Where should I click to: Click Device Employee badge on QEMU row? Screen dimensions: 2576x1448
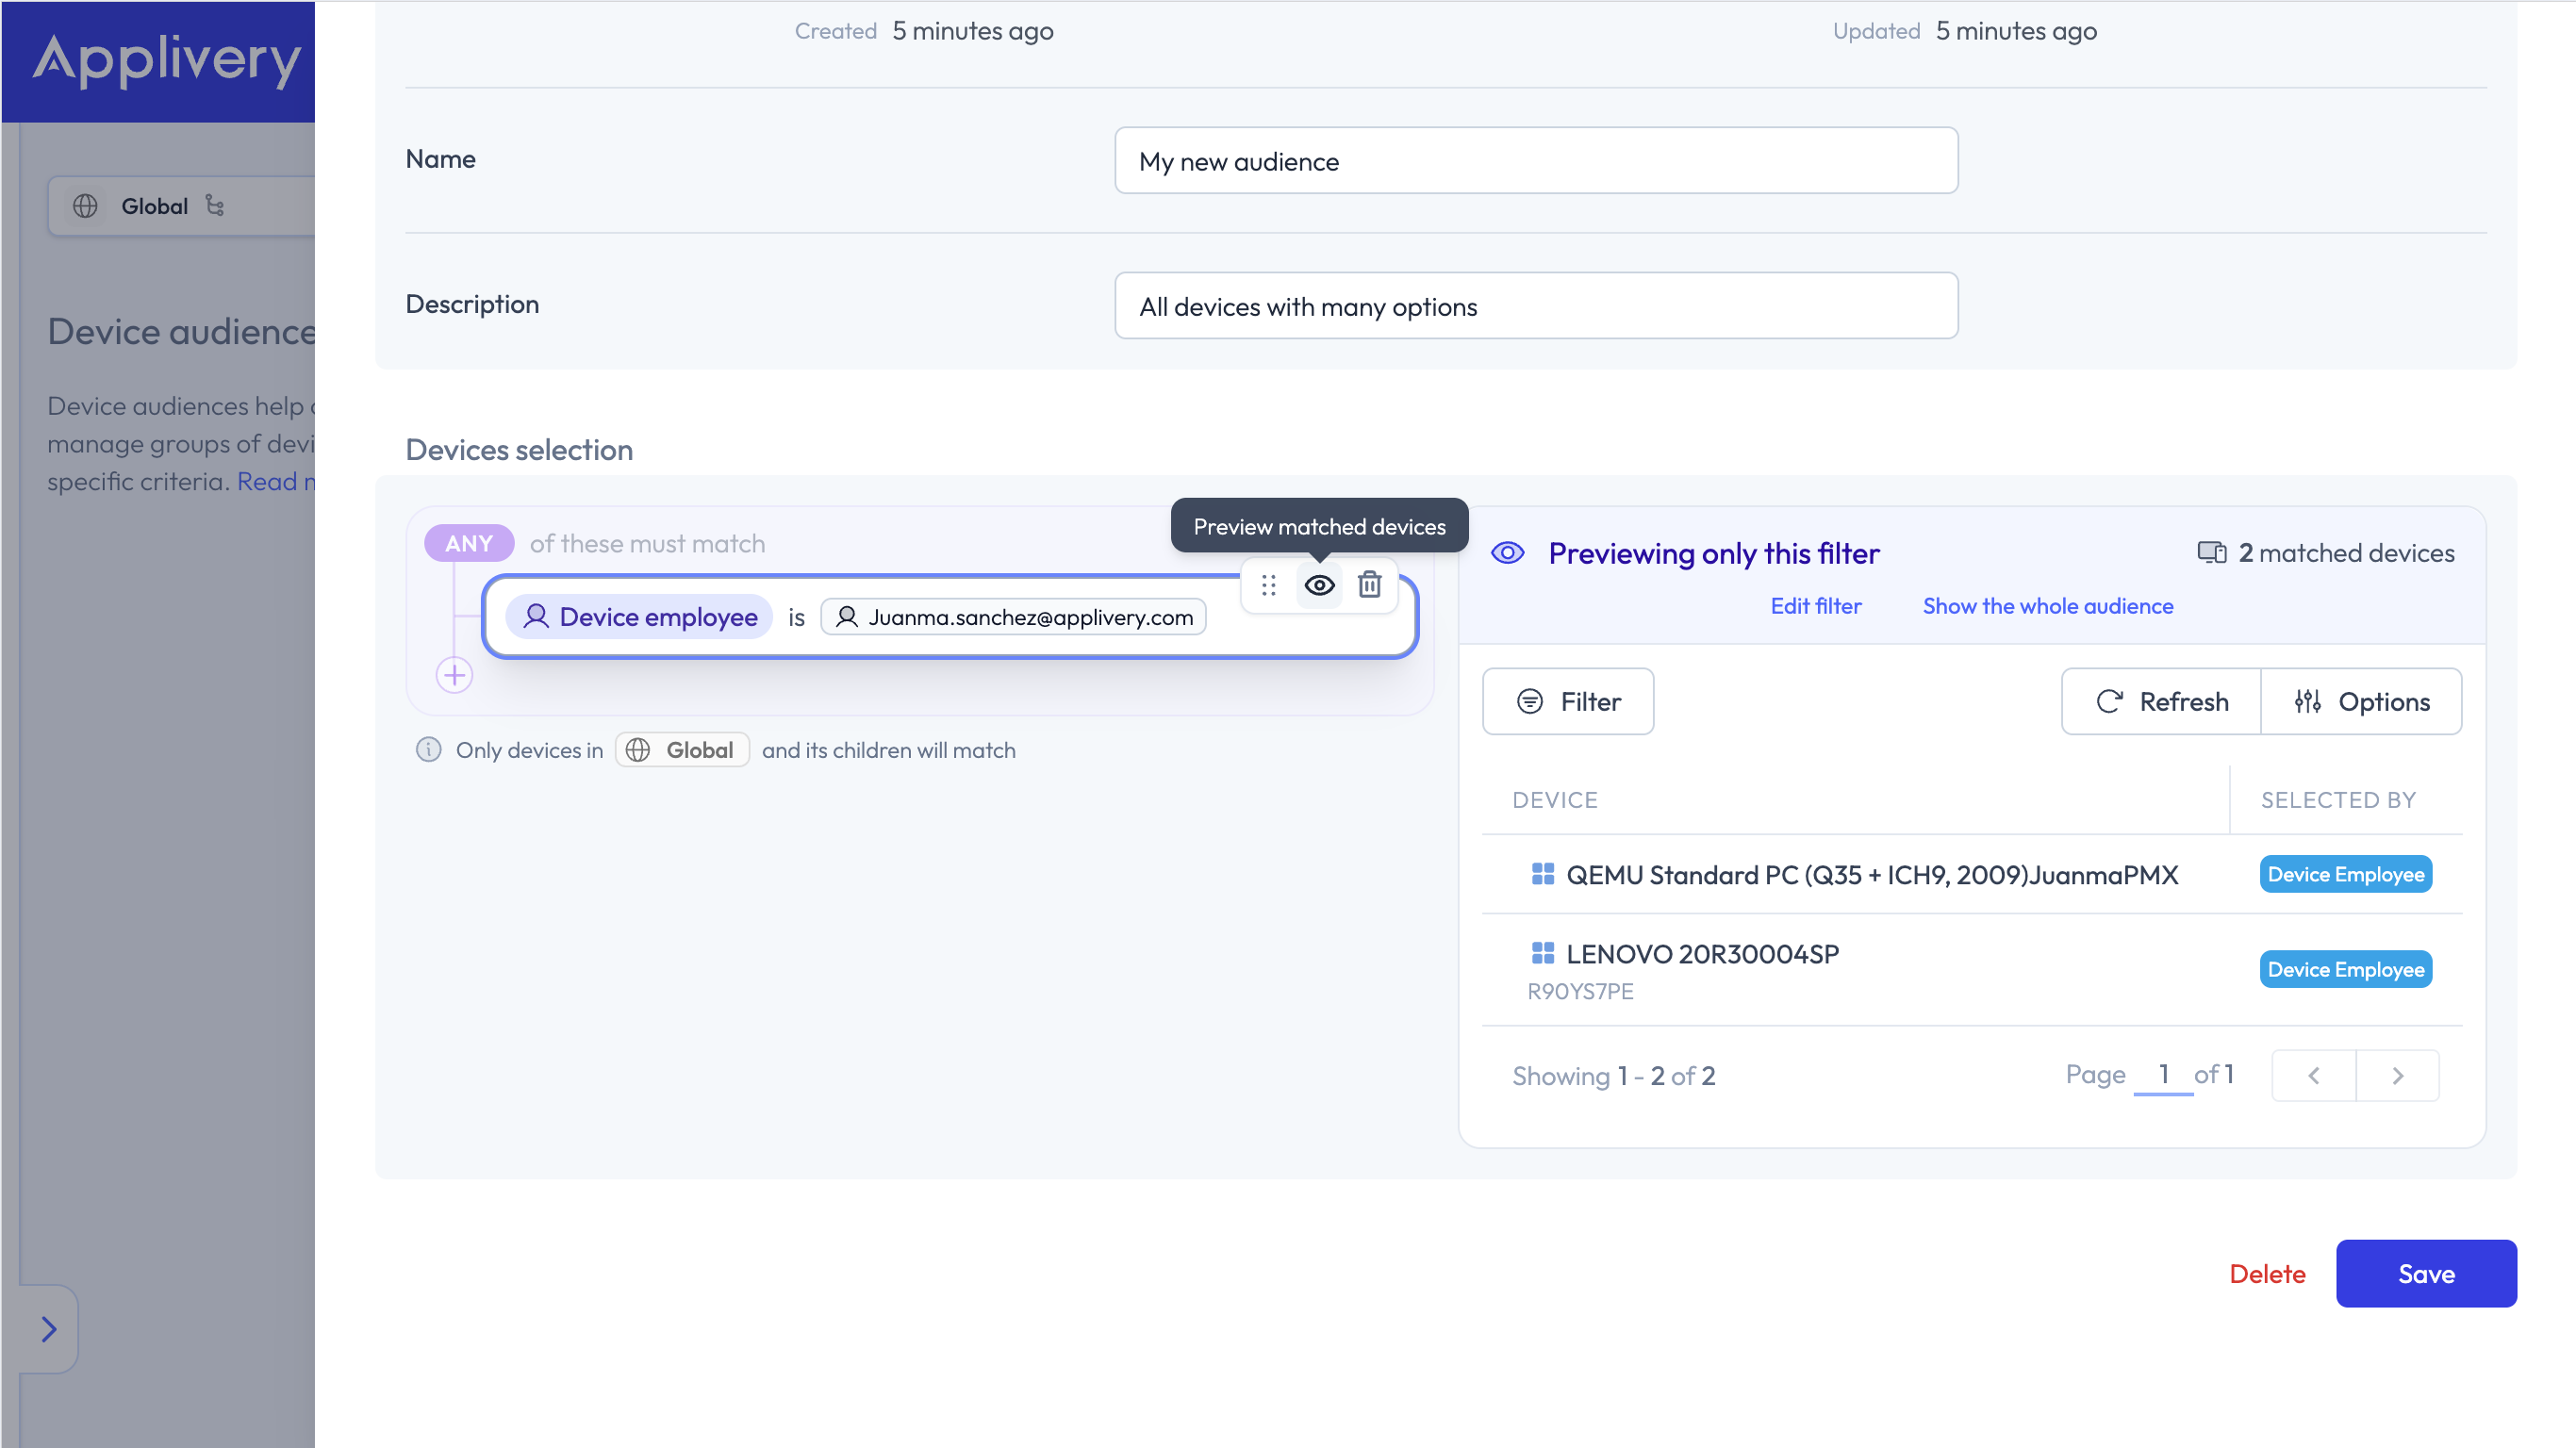coord(2345,875)
